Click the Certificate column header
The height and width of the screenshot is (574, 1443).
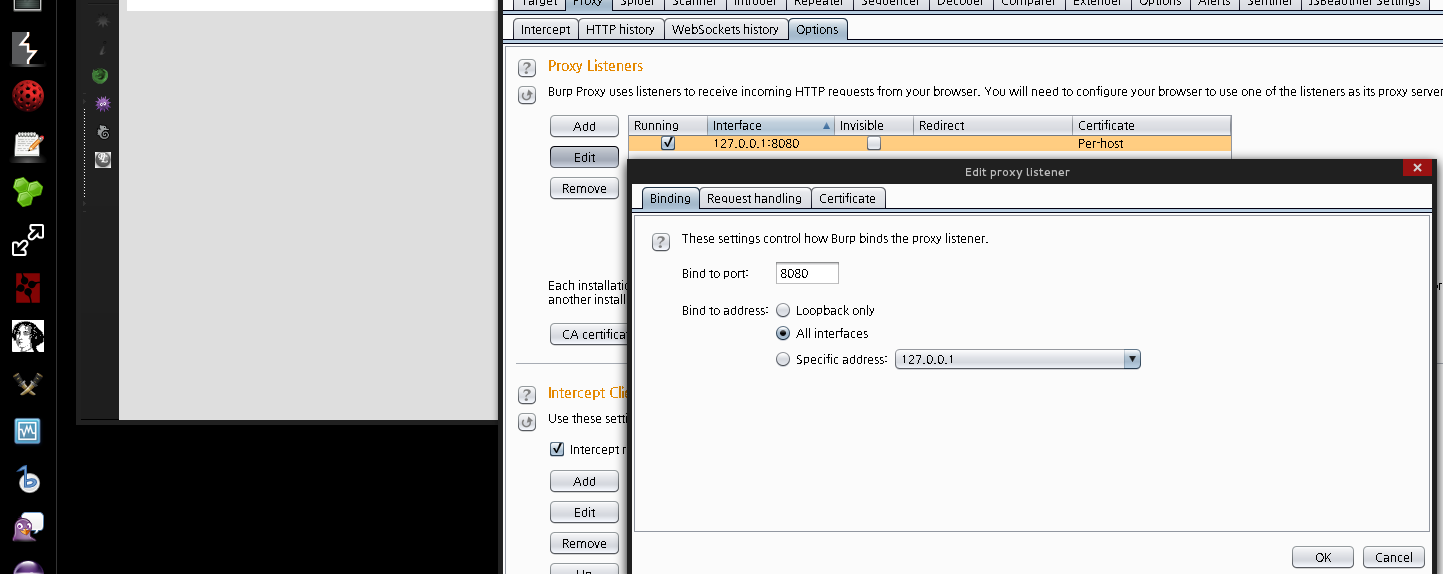coord(1152,126)
